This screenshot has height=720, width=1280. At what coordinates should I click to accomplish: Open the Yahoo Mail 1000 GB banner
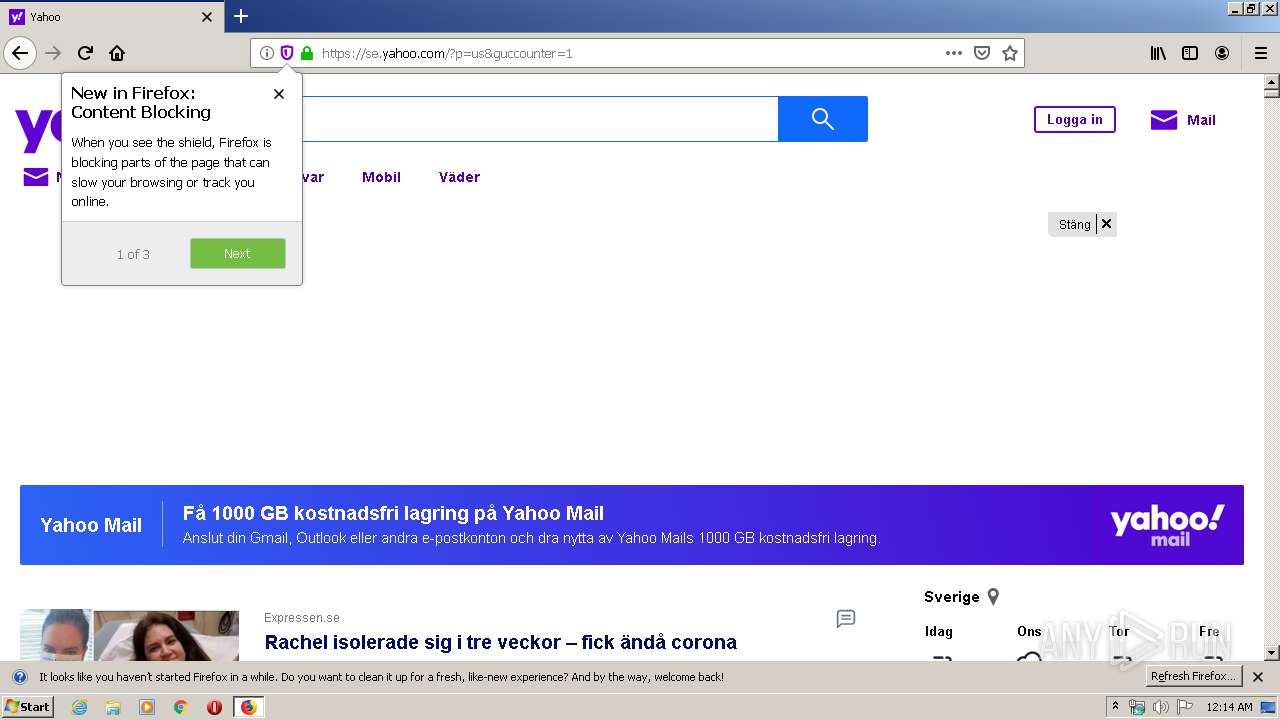coord(632,525)
